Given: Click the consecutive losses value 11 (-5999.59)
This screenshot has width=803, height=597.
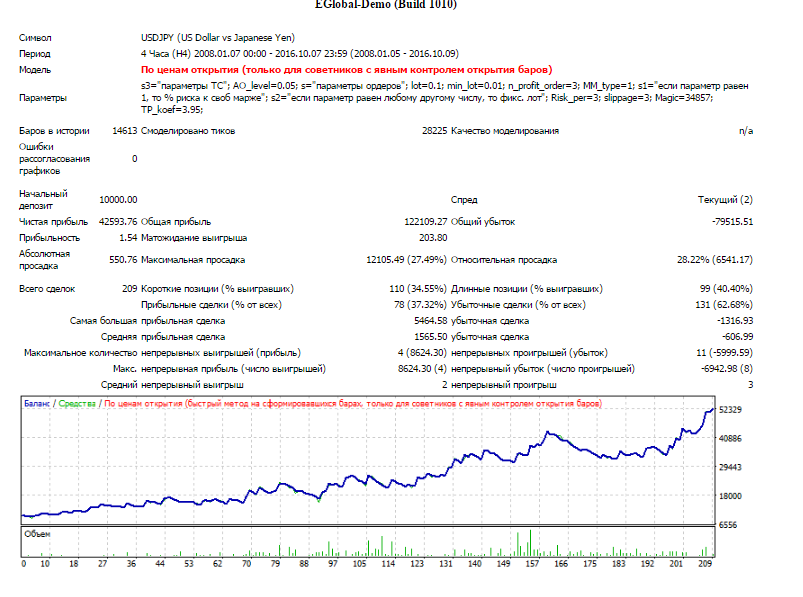Looking at the screenshot, I should pyautogui.click(x=725, y=353).
